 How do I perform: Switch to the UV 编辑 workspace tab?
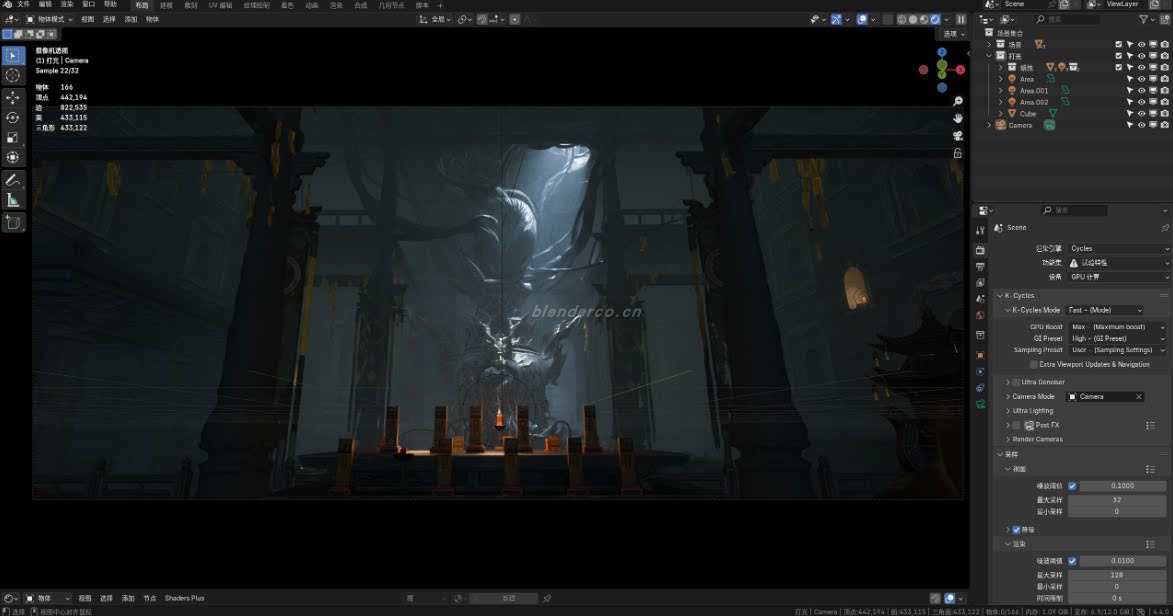tap(221, 5)
